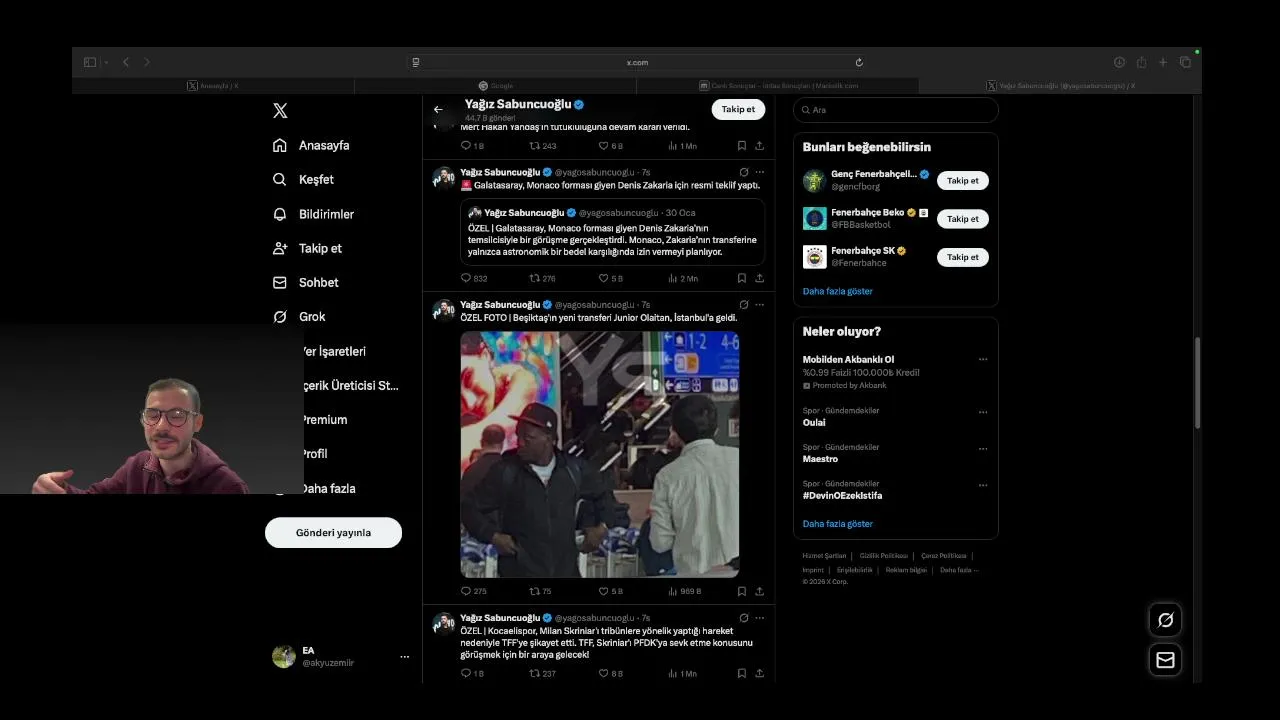The width and height of the screenshot is (1280, 720).
Task: Open Grok explain on the Olaitan tweet
Action: (x=743, y=304)
